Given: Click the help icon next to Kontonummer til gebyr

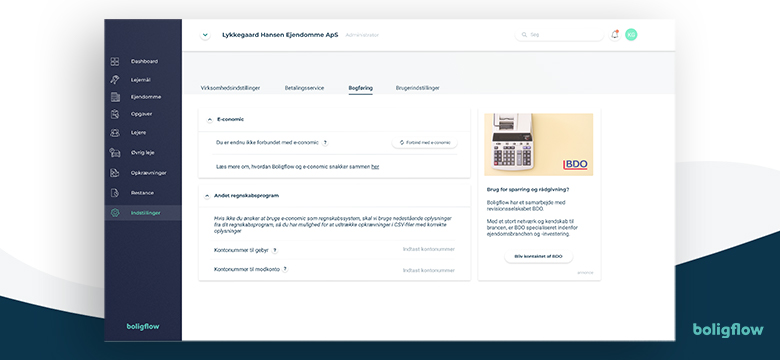Looking at the screenshot, I should (x=275, y=251).
